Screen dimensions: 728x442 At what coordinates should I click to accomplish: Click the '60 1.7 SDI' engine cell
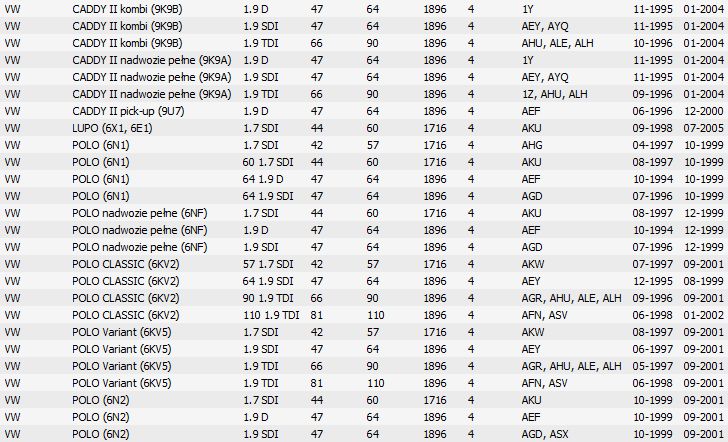click(x=268, y=162)
